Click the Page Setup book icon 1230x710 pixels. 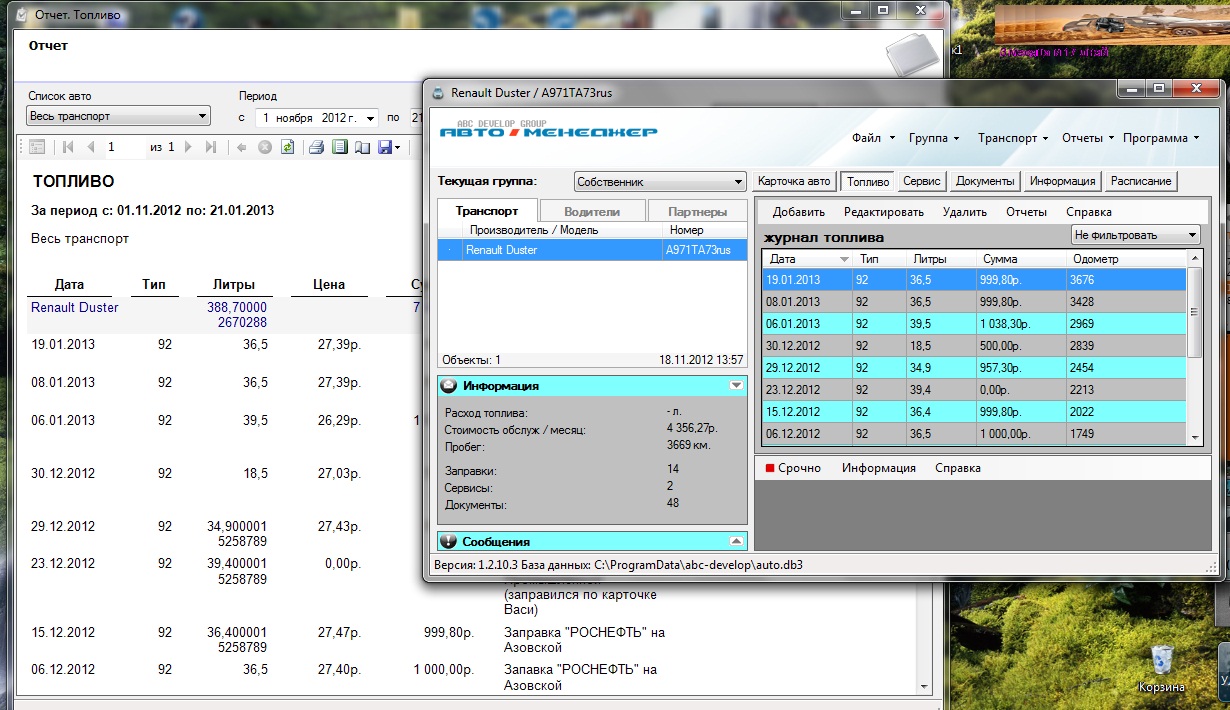pyautogui.click(x=361, y=147)
